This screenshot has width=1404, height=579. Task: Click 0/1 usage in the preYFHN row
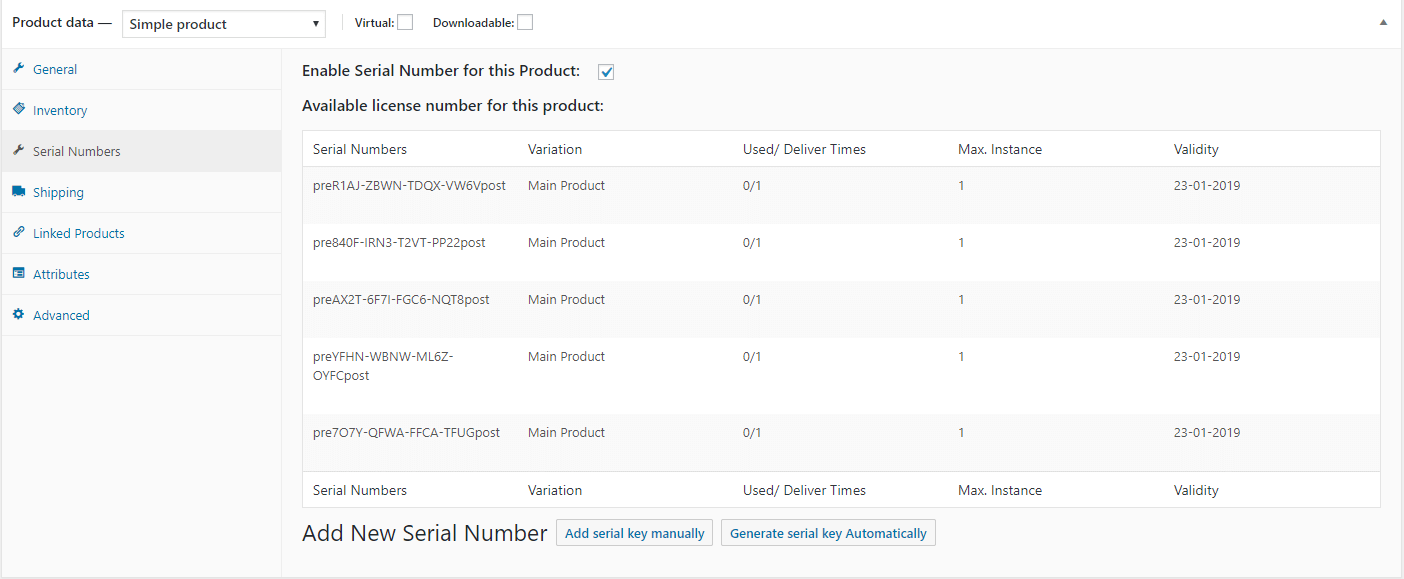tap(752, 356)
